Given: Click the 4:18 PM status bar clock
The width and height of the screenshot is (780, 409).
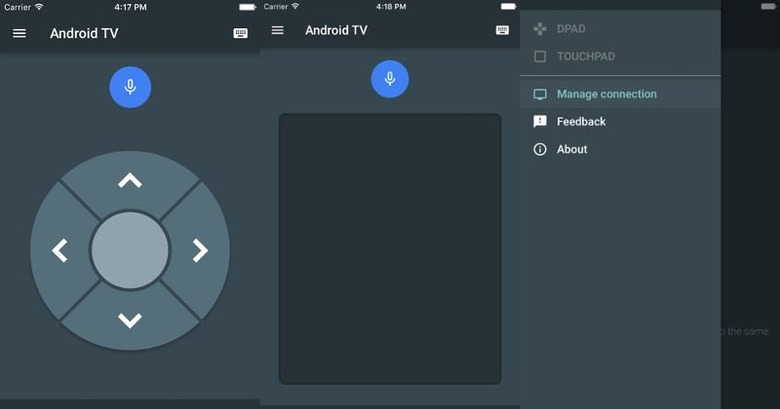Looking at the screenshot, I should (391, 6).
